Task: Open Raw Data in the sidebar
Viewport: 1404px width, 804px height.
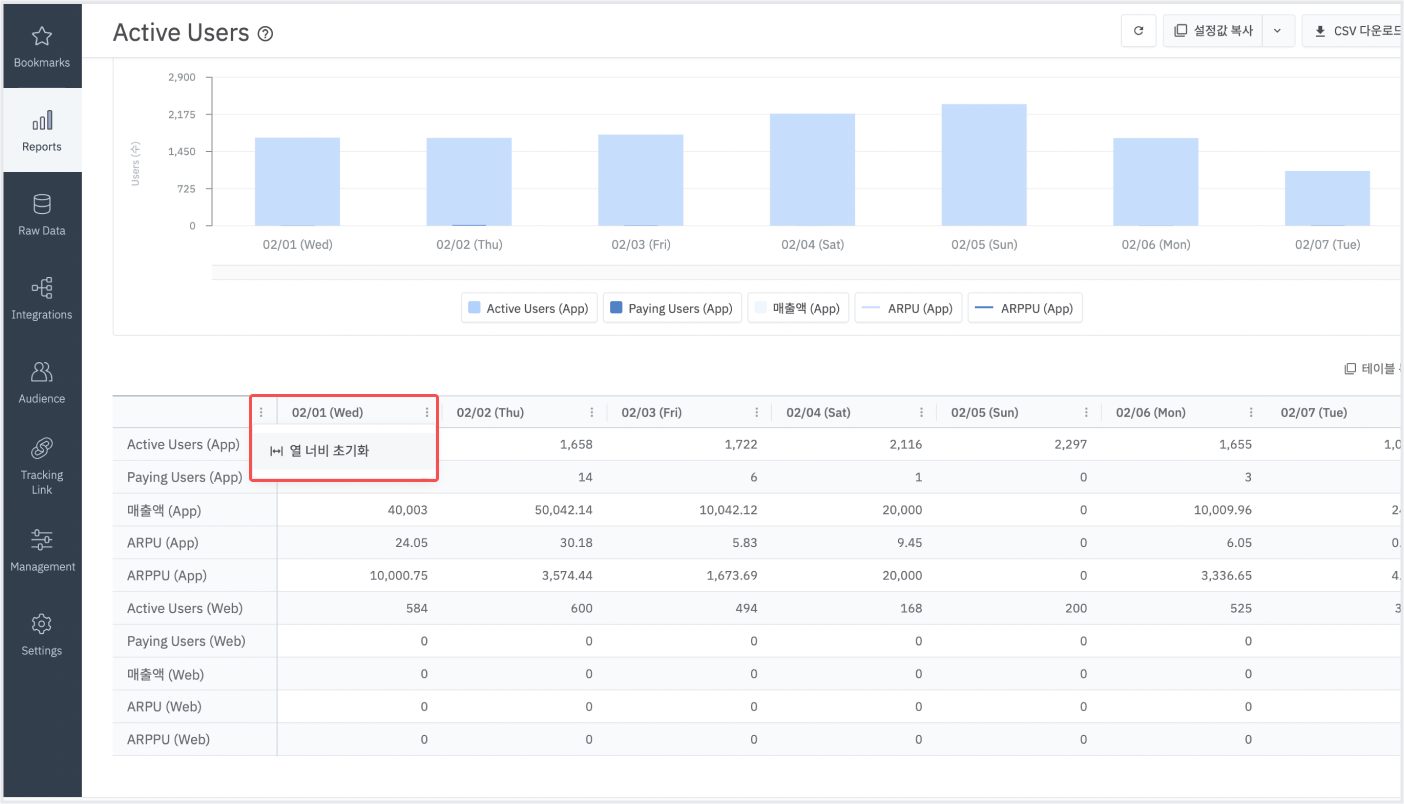Action: 42,215
